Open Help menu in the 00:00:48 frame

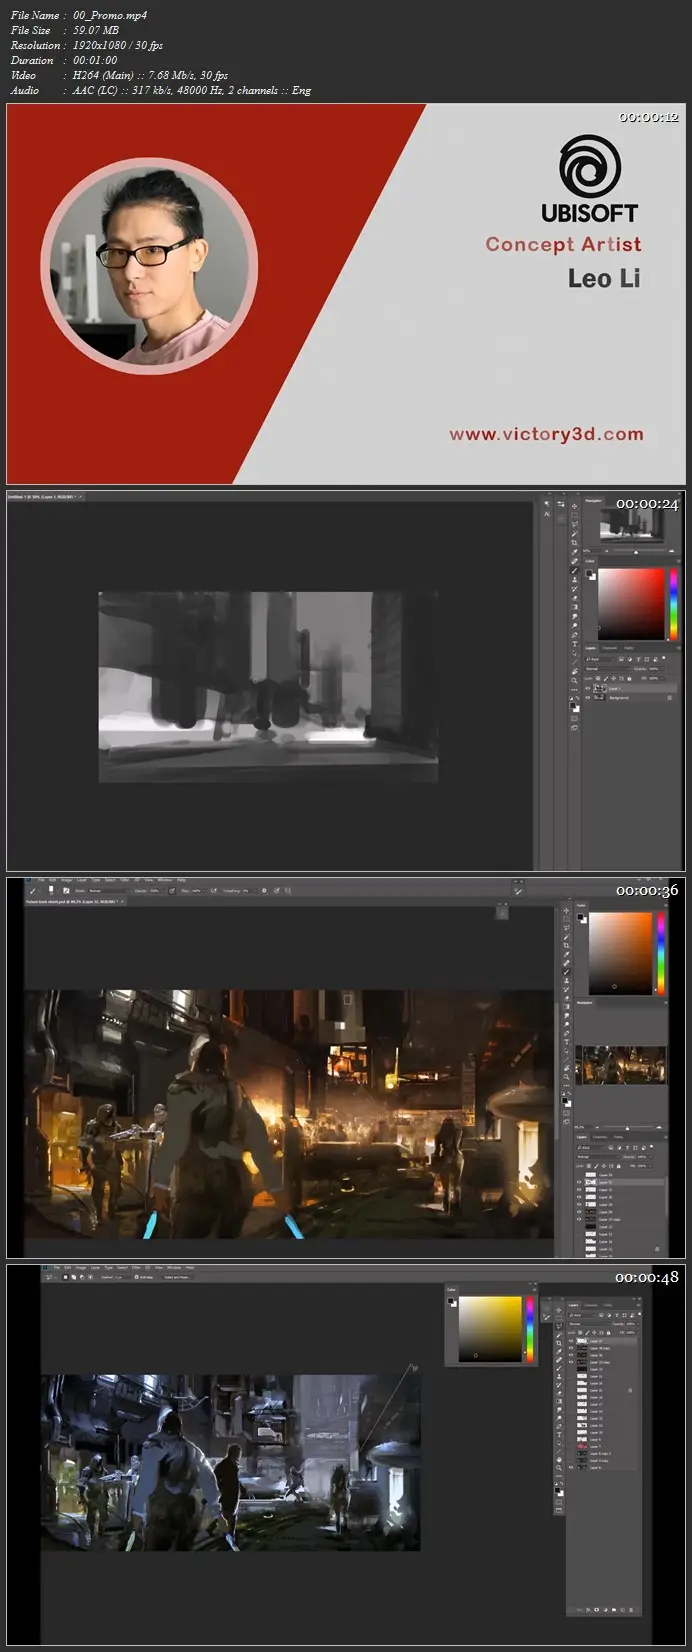tap(190, 1267)
